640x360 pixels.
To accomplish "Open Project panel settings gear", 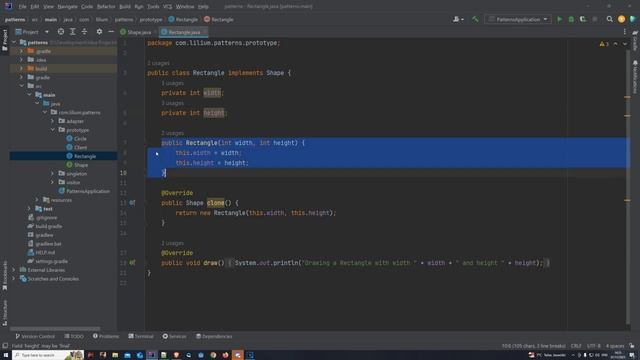I will tap(99, 31).
